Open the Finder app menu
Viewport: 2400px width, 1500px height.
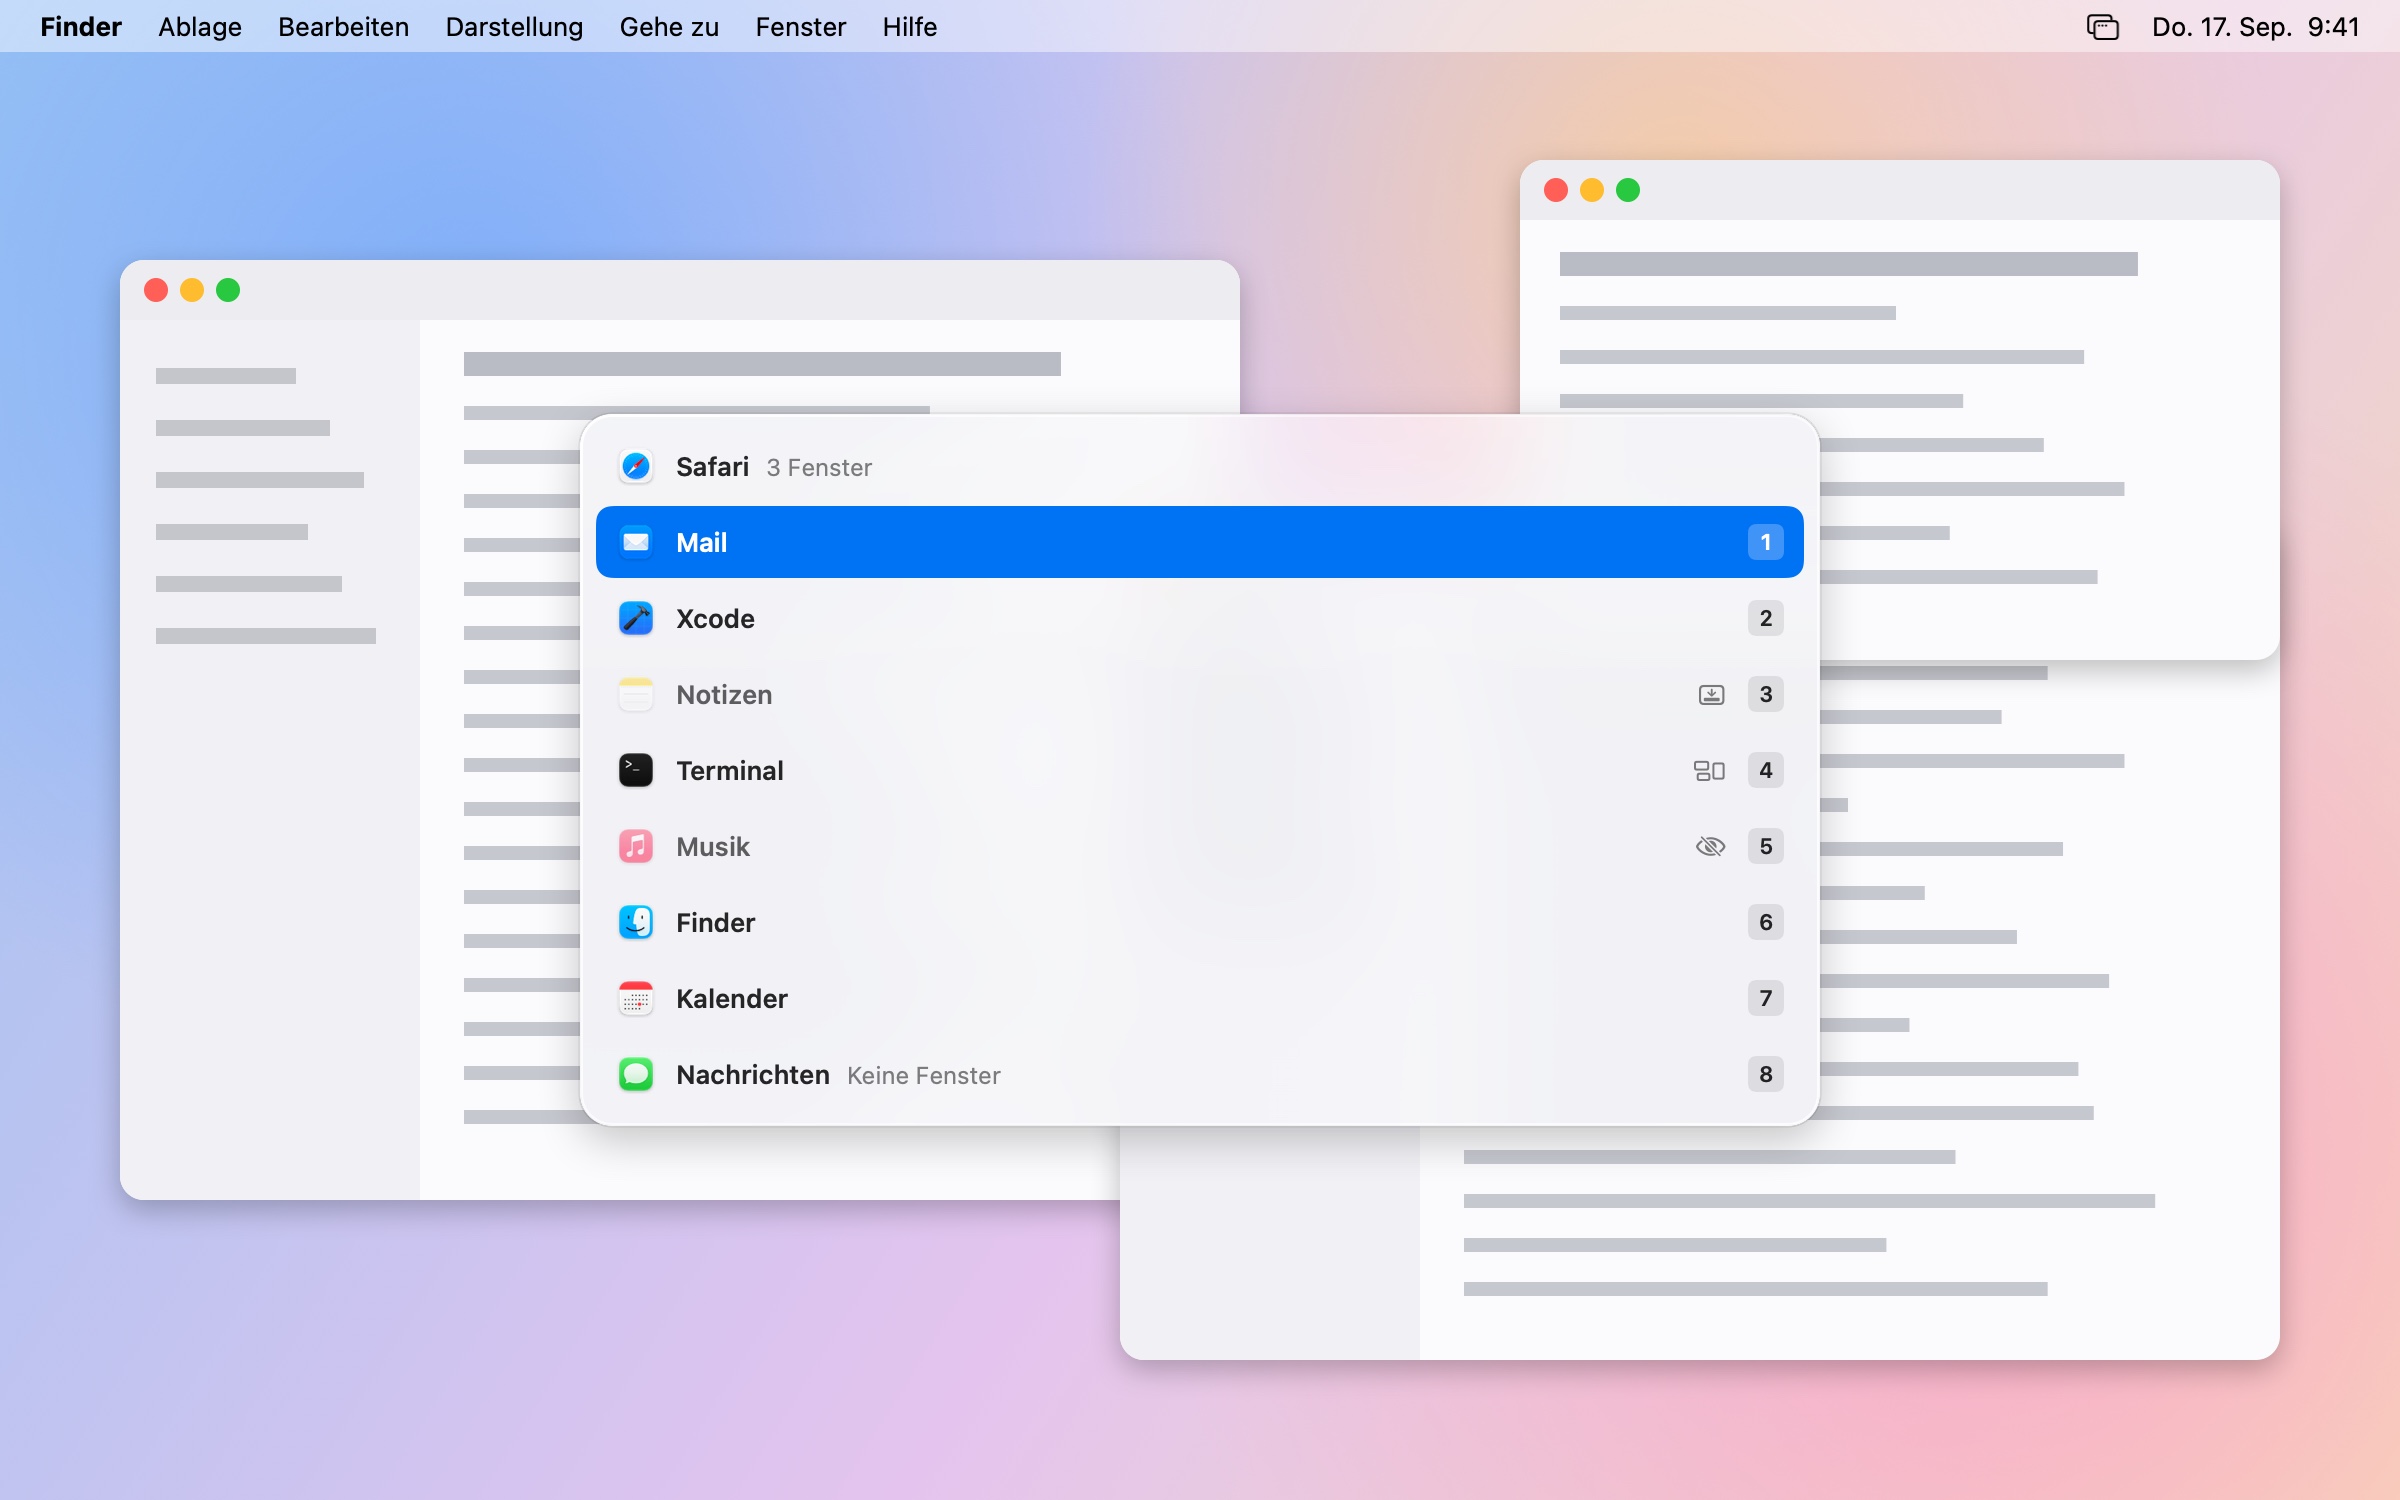pyautogui.click(x=81, y=27)
